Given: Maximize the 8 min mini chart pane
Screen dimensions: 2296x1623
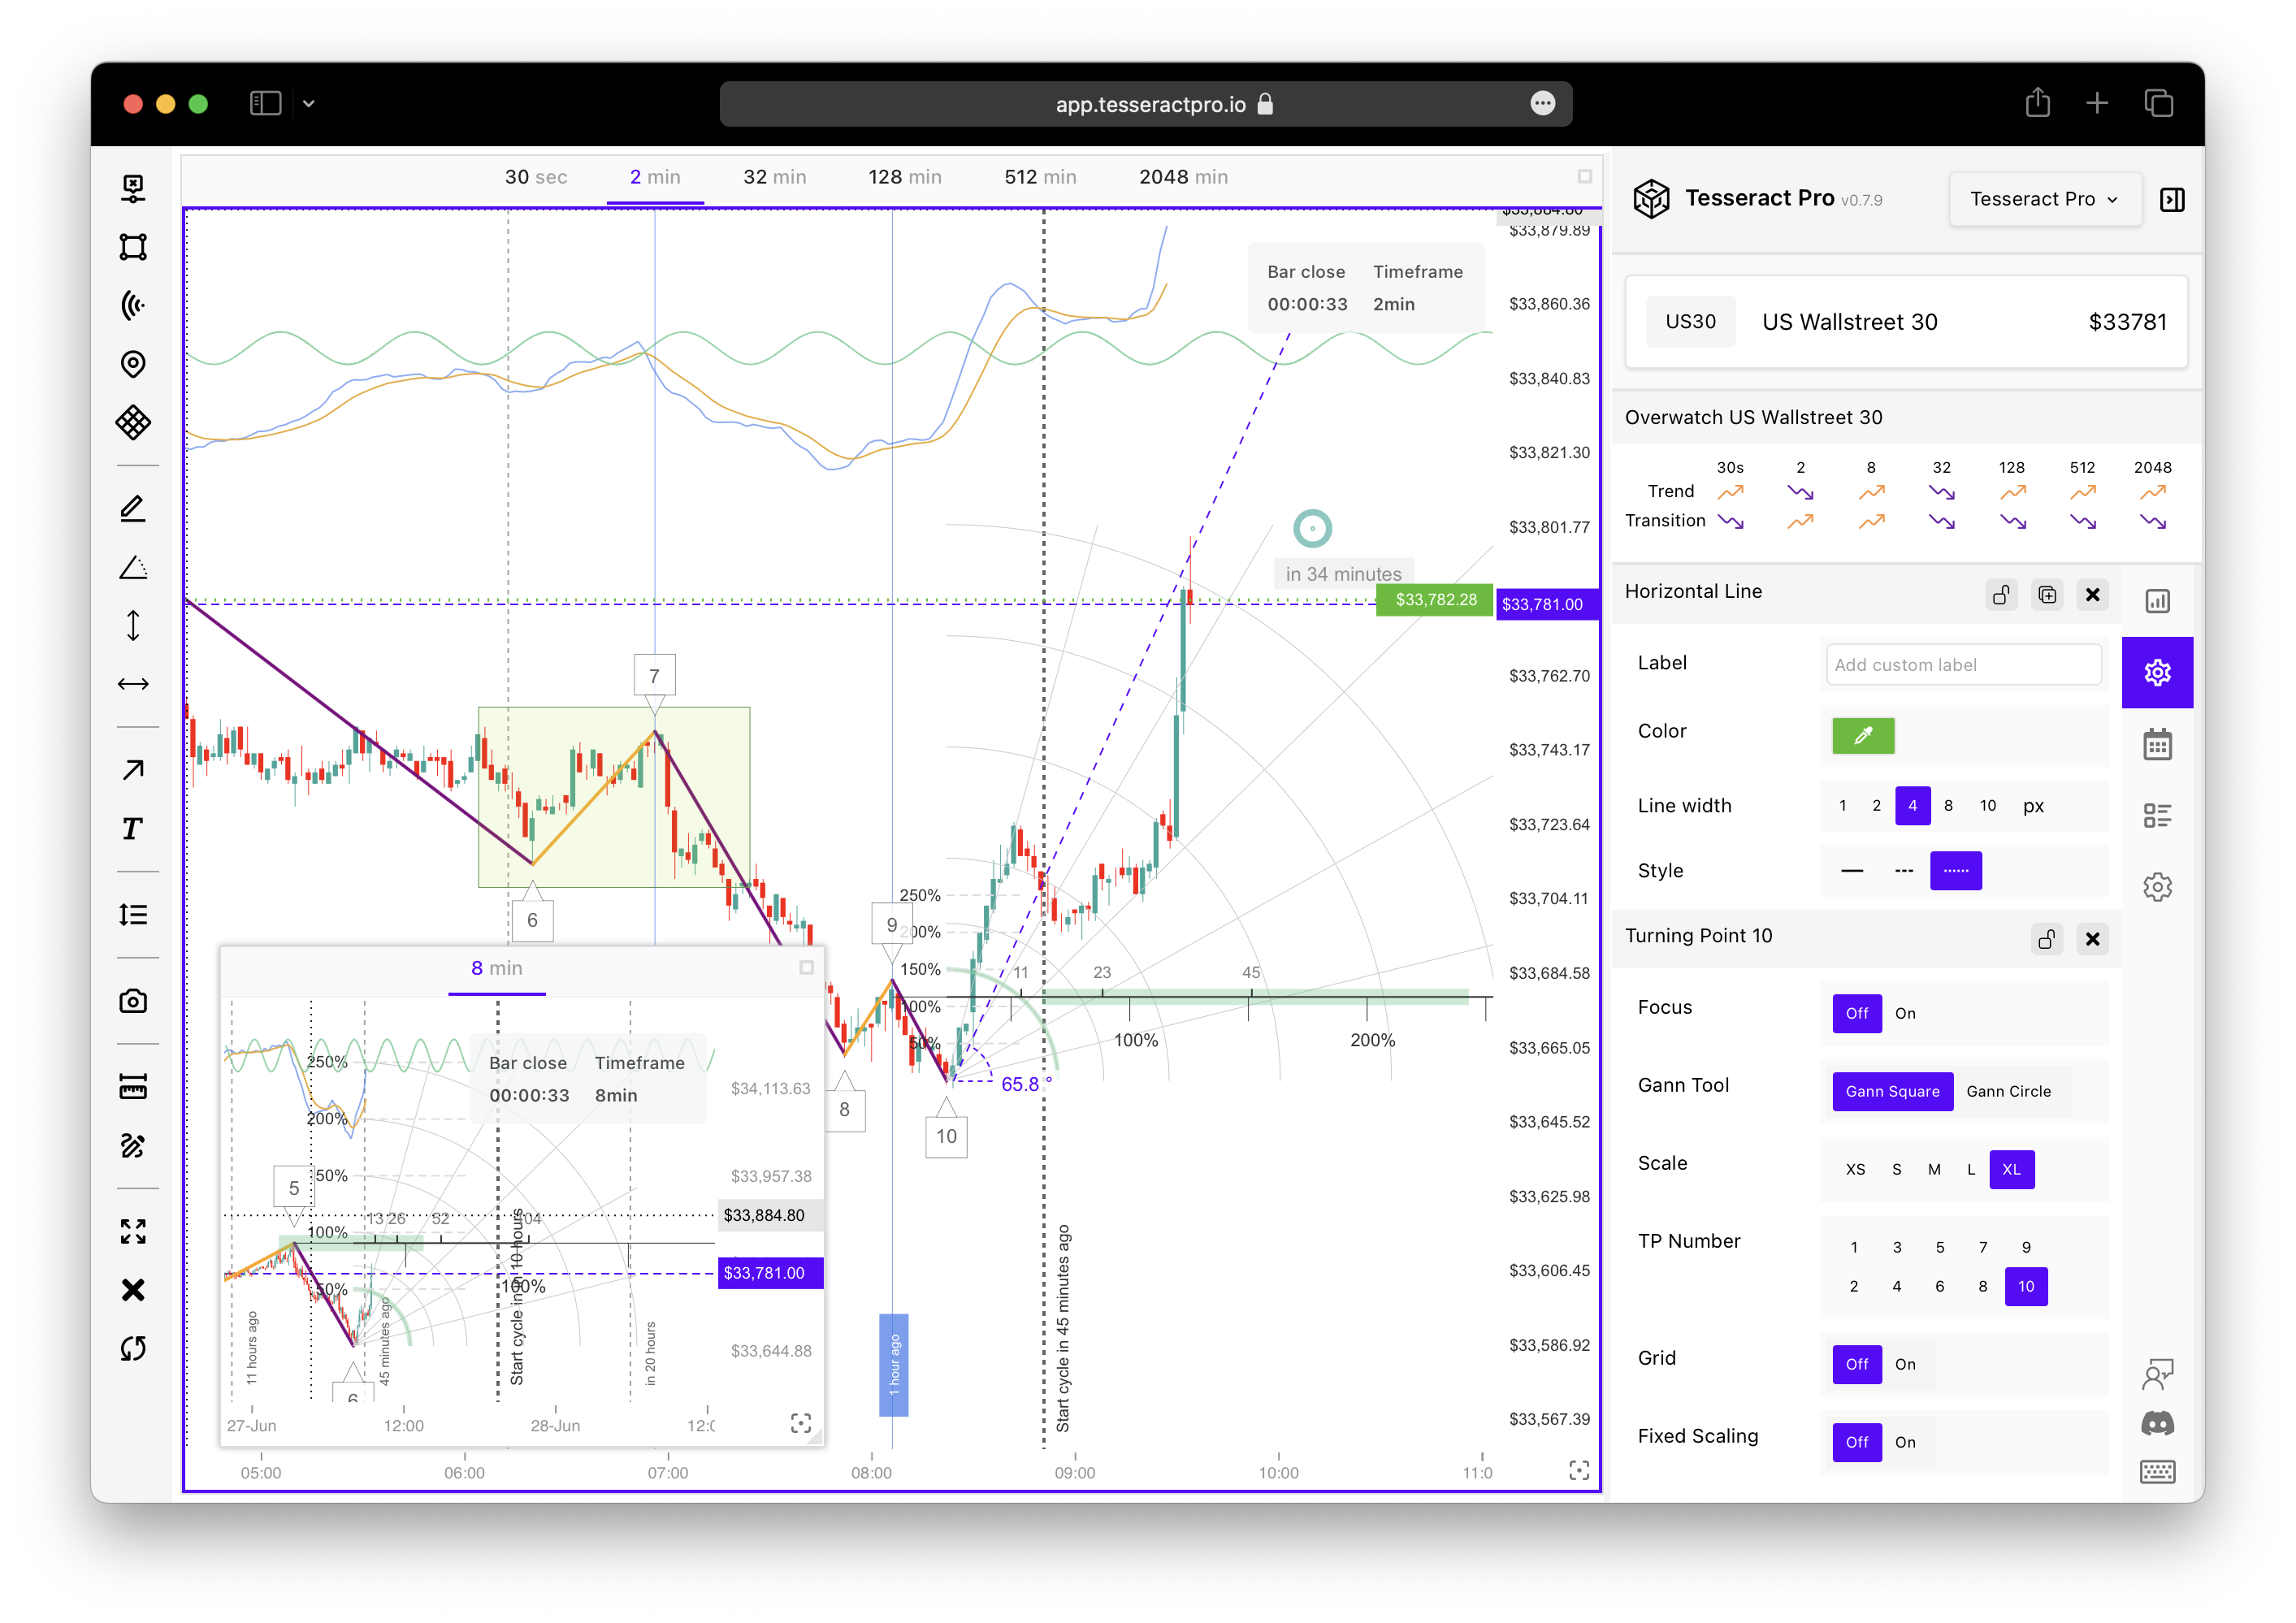Looking at the screenshot, I should tap(806, 967).
